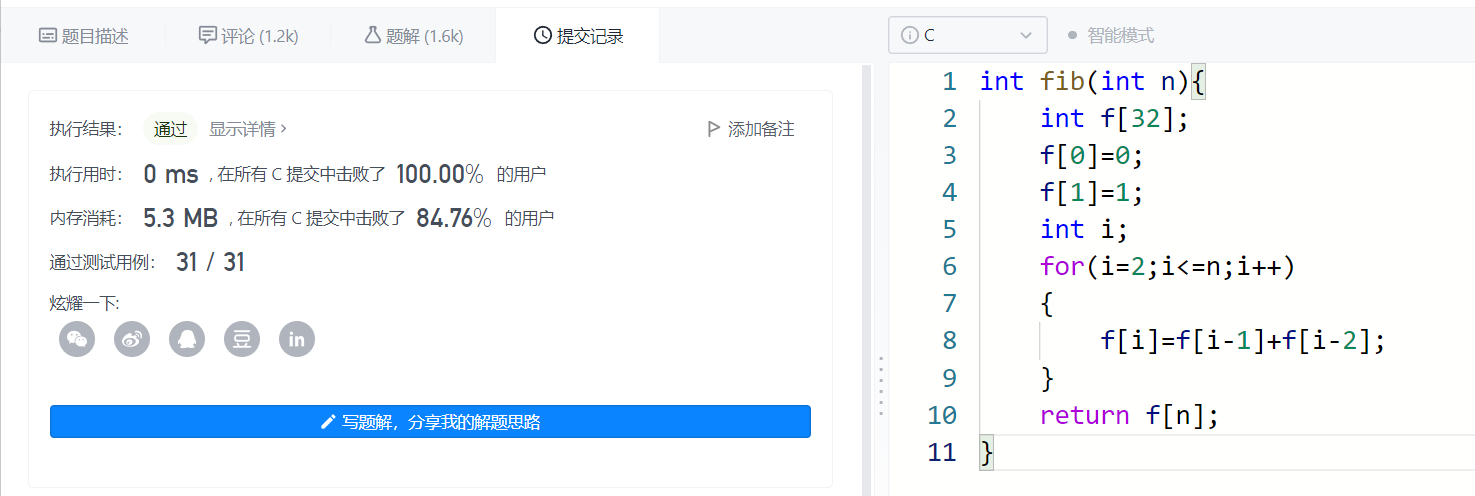Open the 评论 (1.2k) tab
1475x496 pixels.
pyautogui.click(x=249, y=36)
